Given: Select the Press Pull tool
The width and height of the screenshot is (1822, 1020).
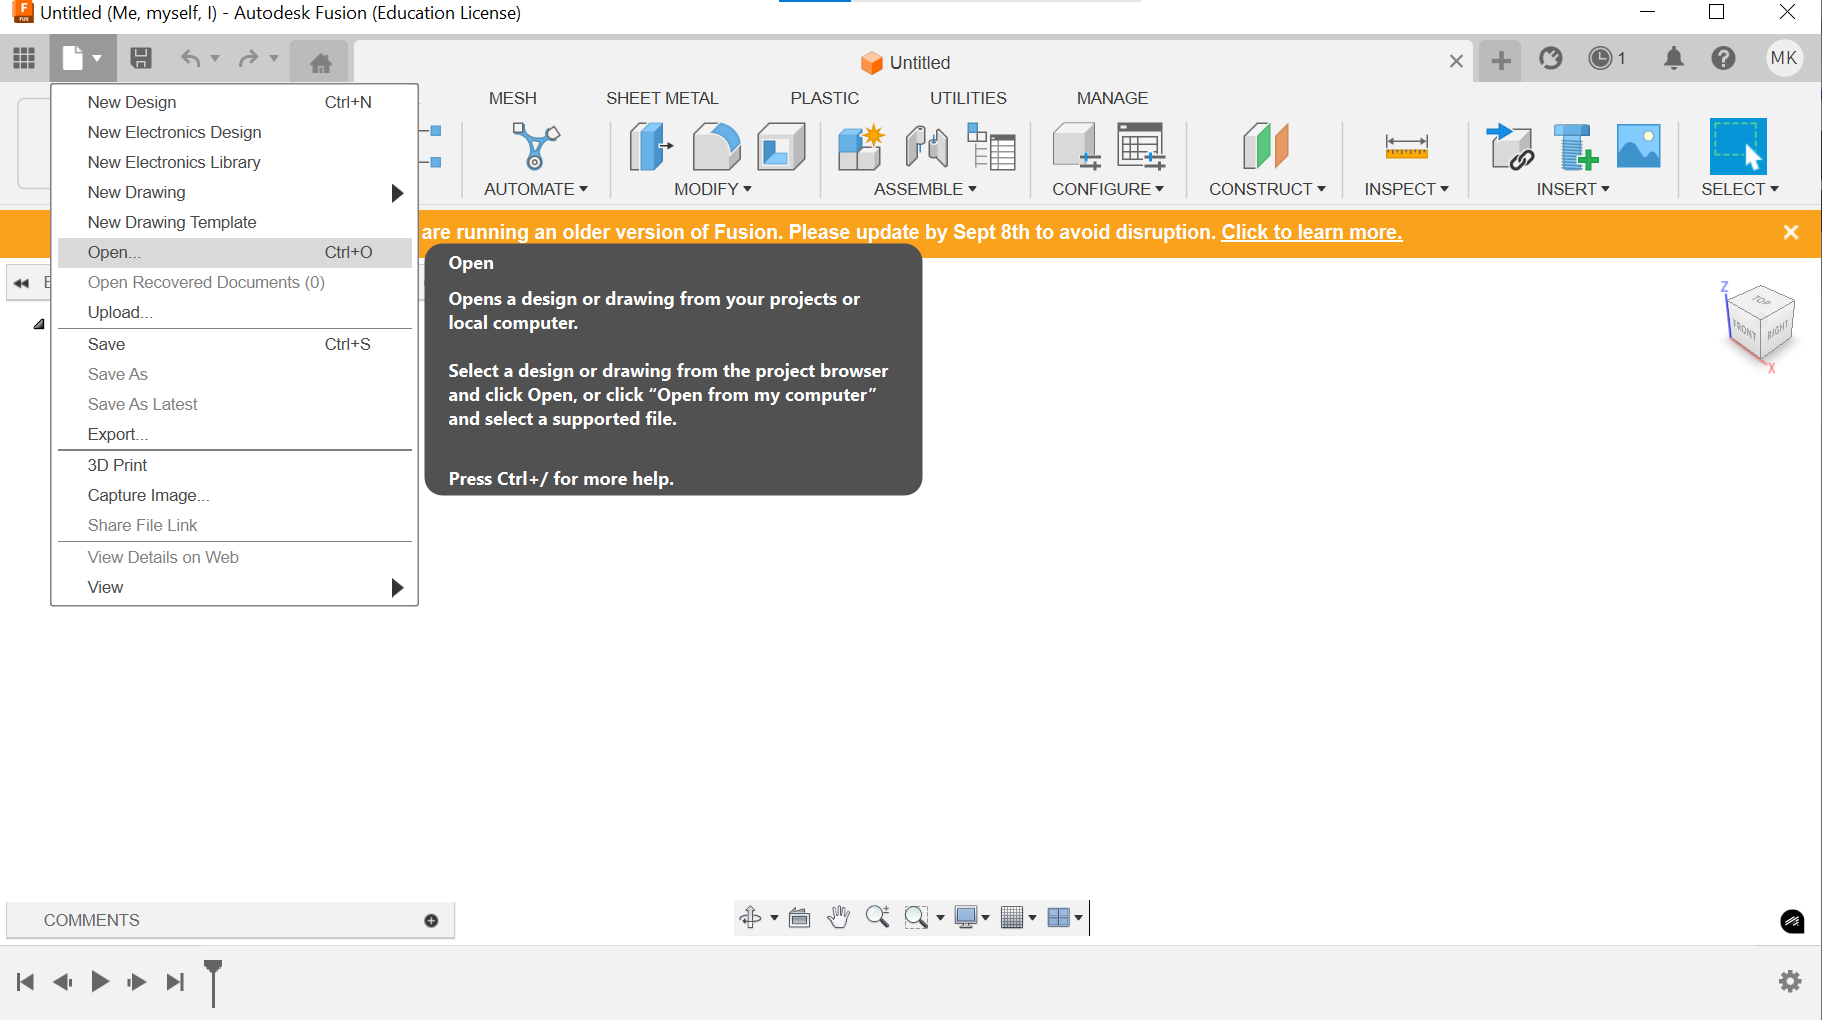Looking at the screenshot, I should coord(650,146).
